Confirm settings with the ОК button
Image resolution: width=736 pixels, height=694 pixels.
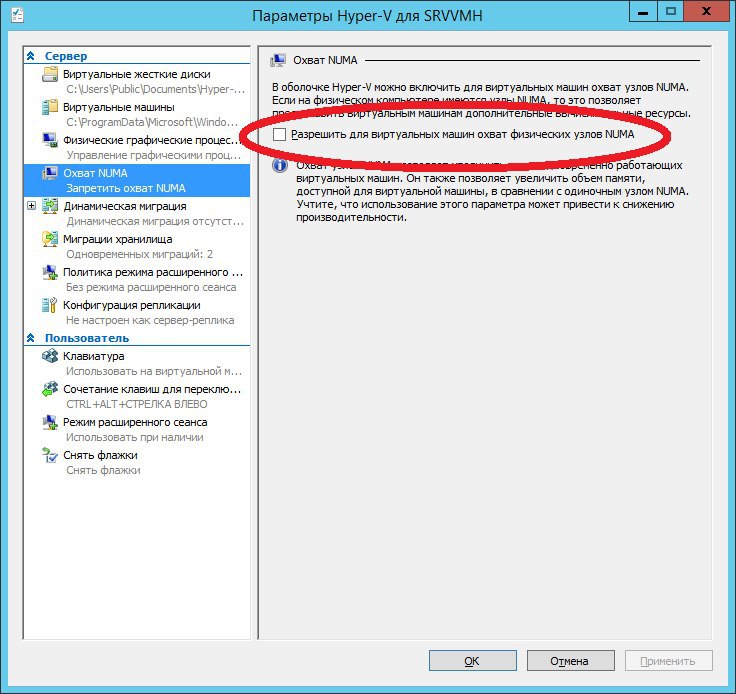click(x=473, y=661)
